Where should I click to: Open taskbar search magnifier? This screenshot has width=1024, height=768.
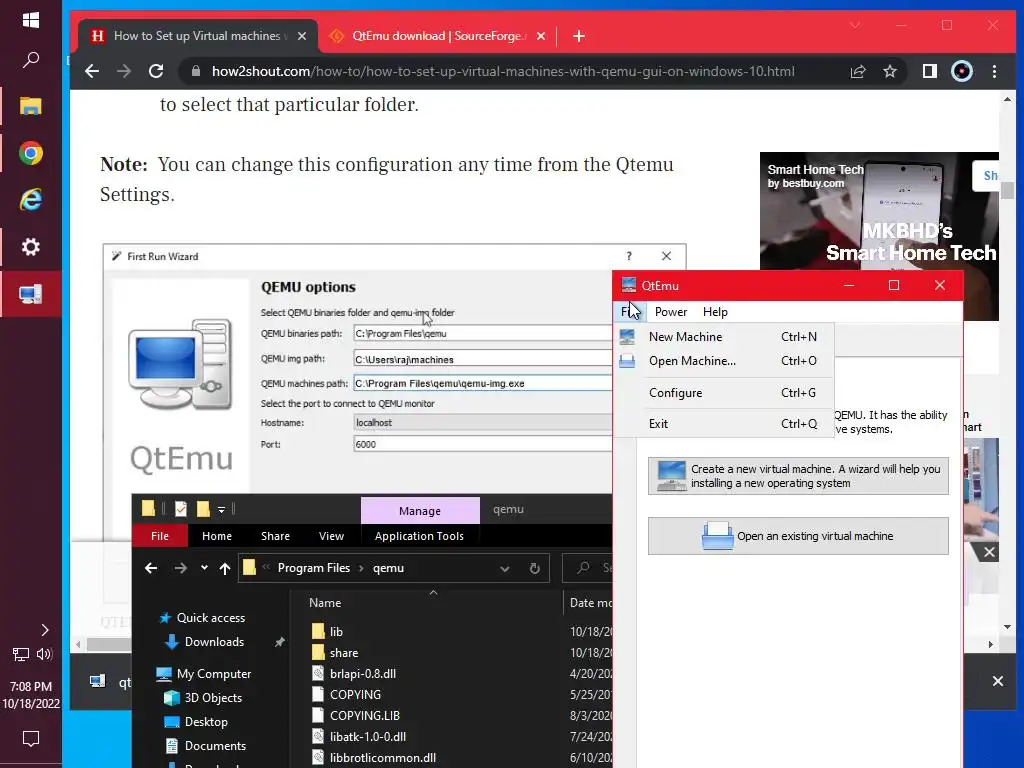click(x=31, y=60)
